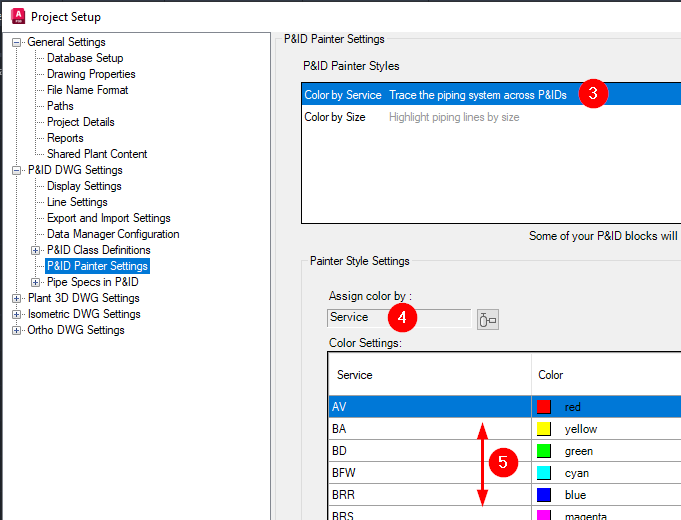Click the Color column header
This screenshot has height=520, width=681.
tap(607, 374)
